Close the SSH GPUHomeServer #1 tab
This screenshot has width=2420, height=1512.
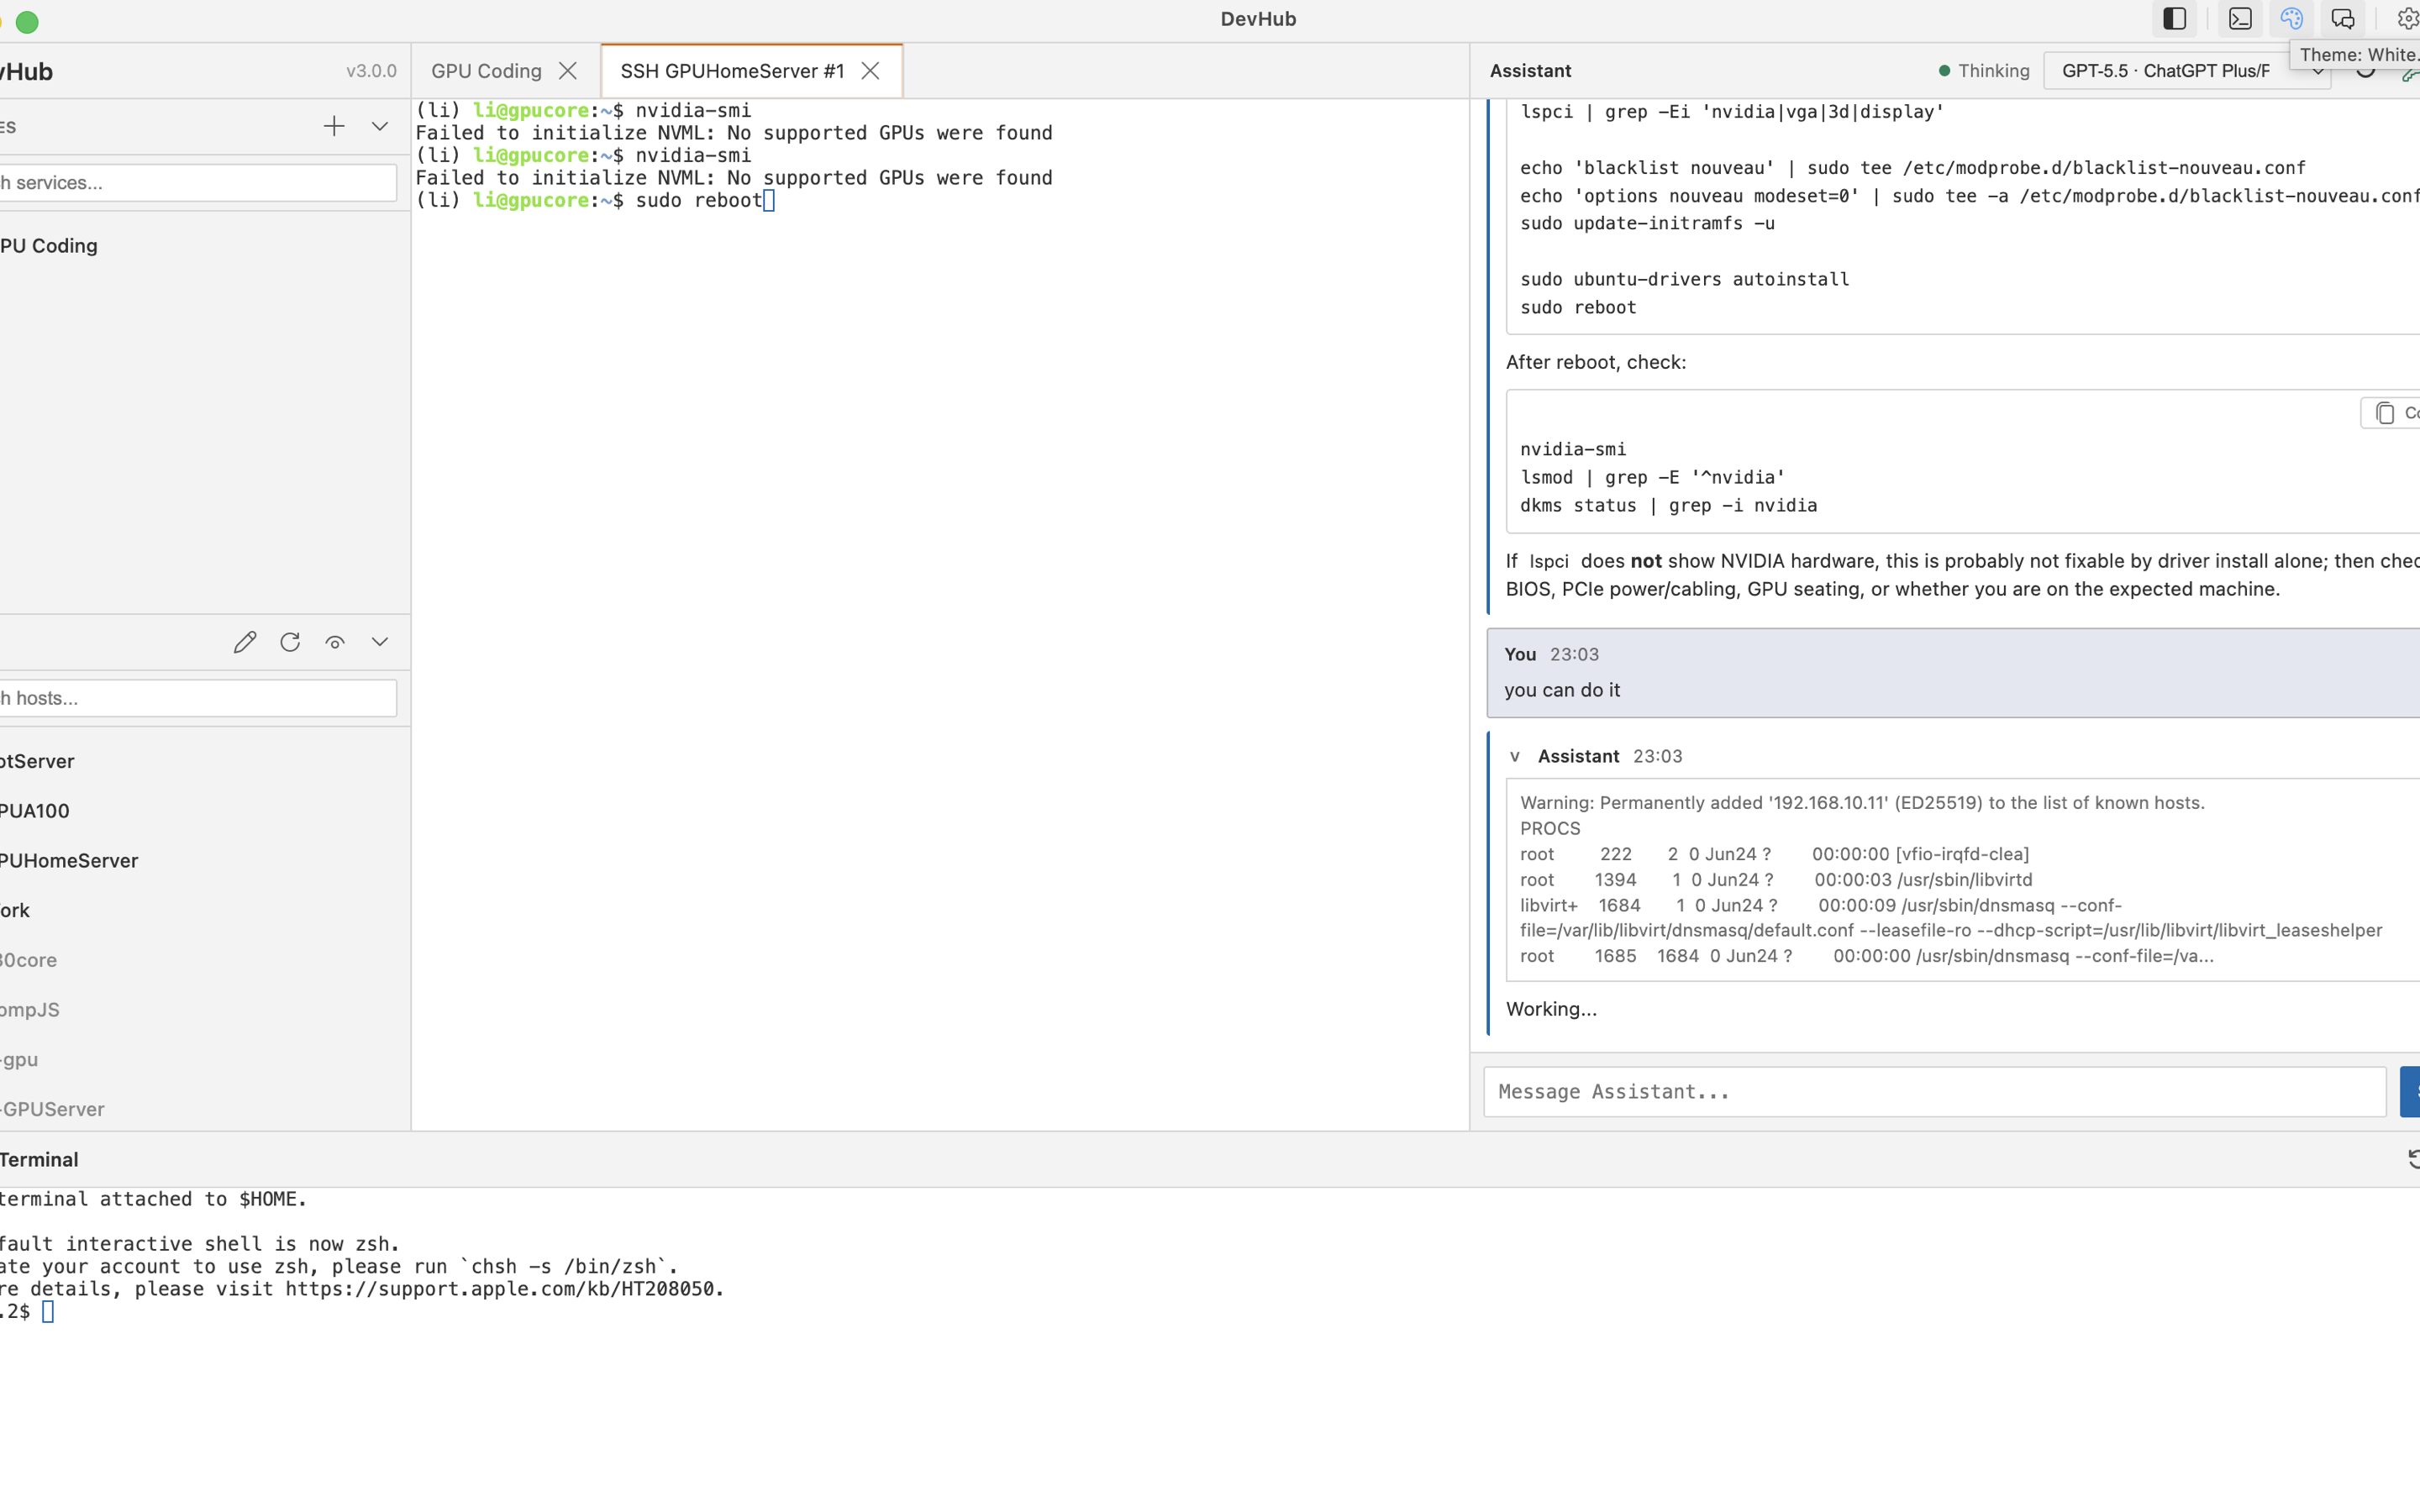point(871,71)
